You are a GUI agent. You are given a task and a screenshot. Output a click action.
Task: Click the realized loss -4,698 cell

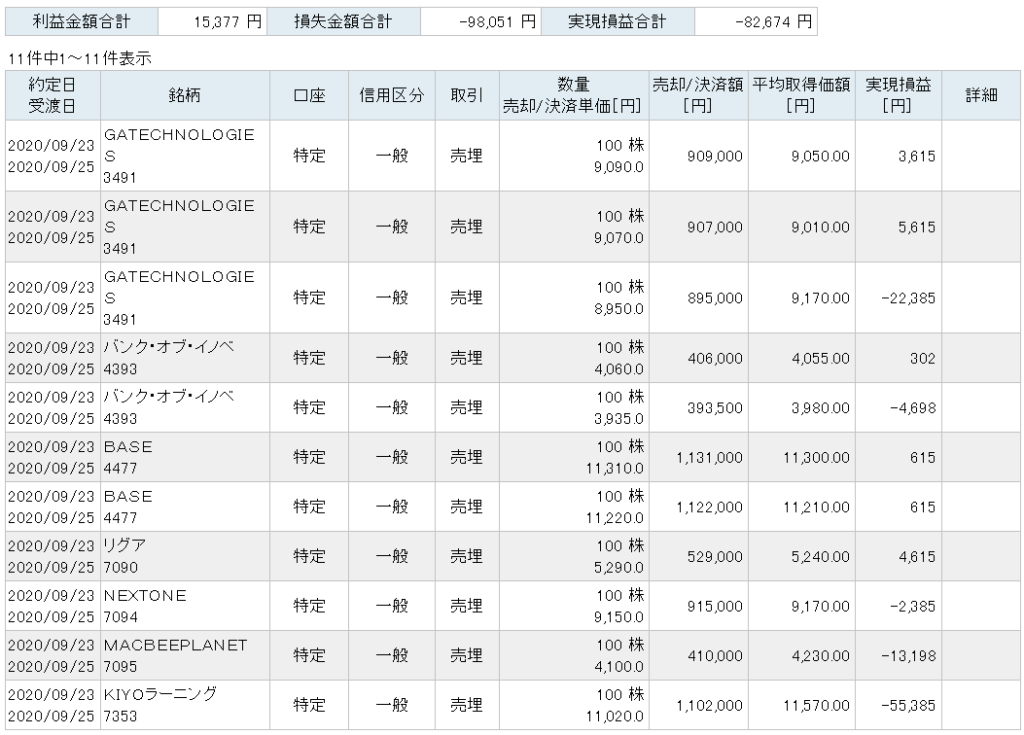pyautogui.click(x=898, y=408)
